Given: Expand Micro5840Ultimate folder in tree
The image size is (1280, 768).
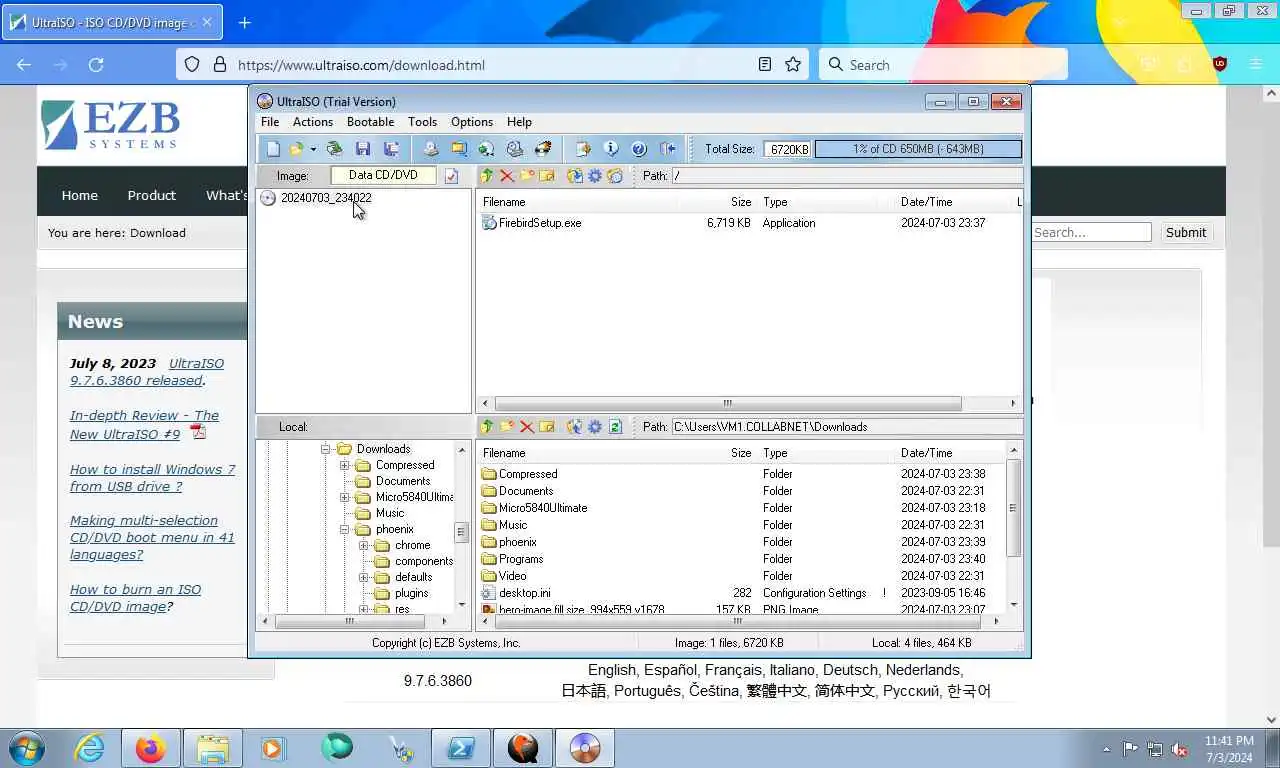Looking at the screenshot, I should point(345,497).
